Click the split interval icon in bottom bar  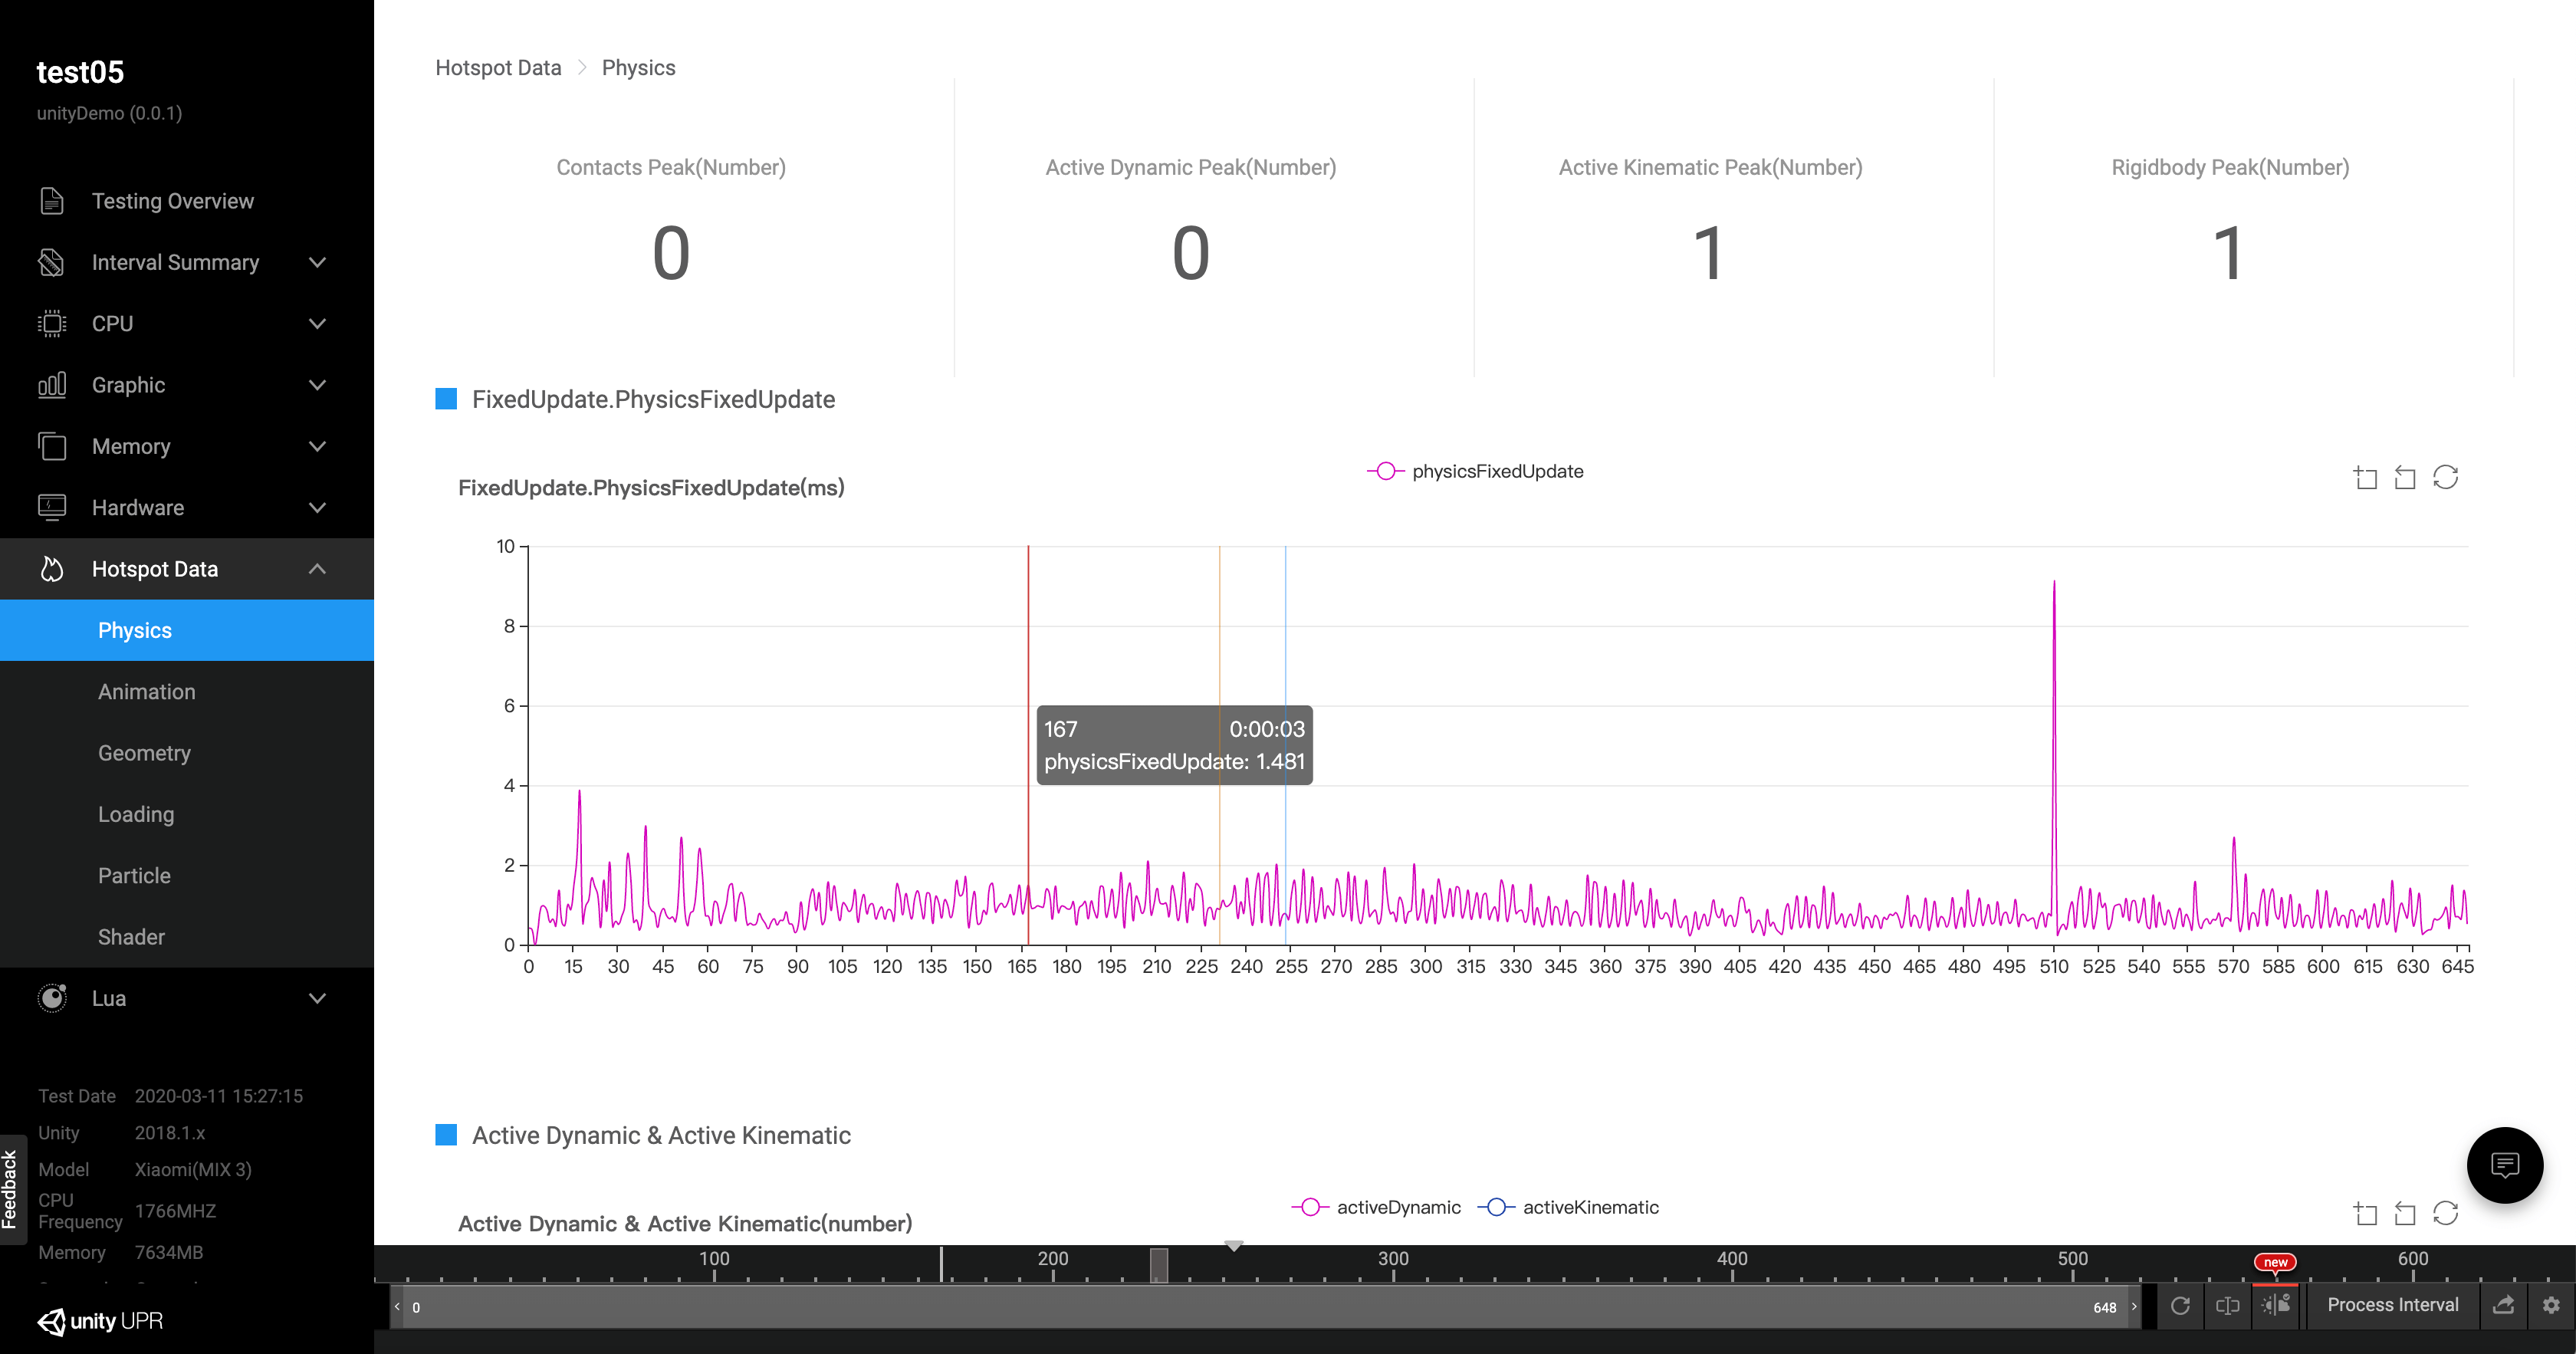(x=2227, y=1306)
